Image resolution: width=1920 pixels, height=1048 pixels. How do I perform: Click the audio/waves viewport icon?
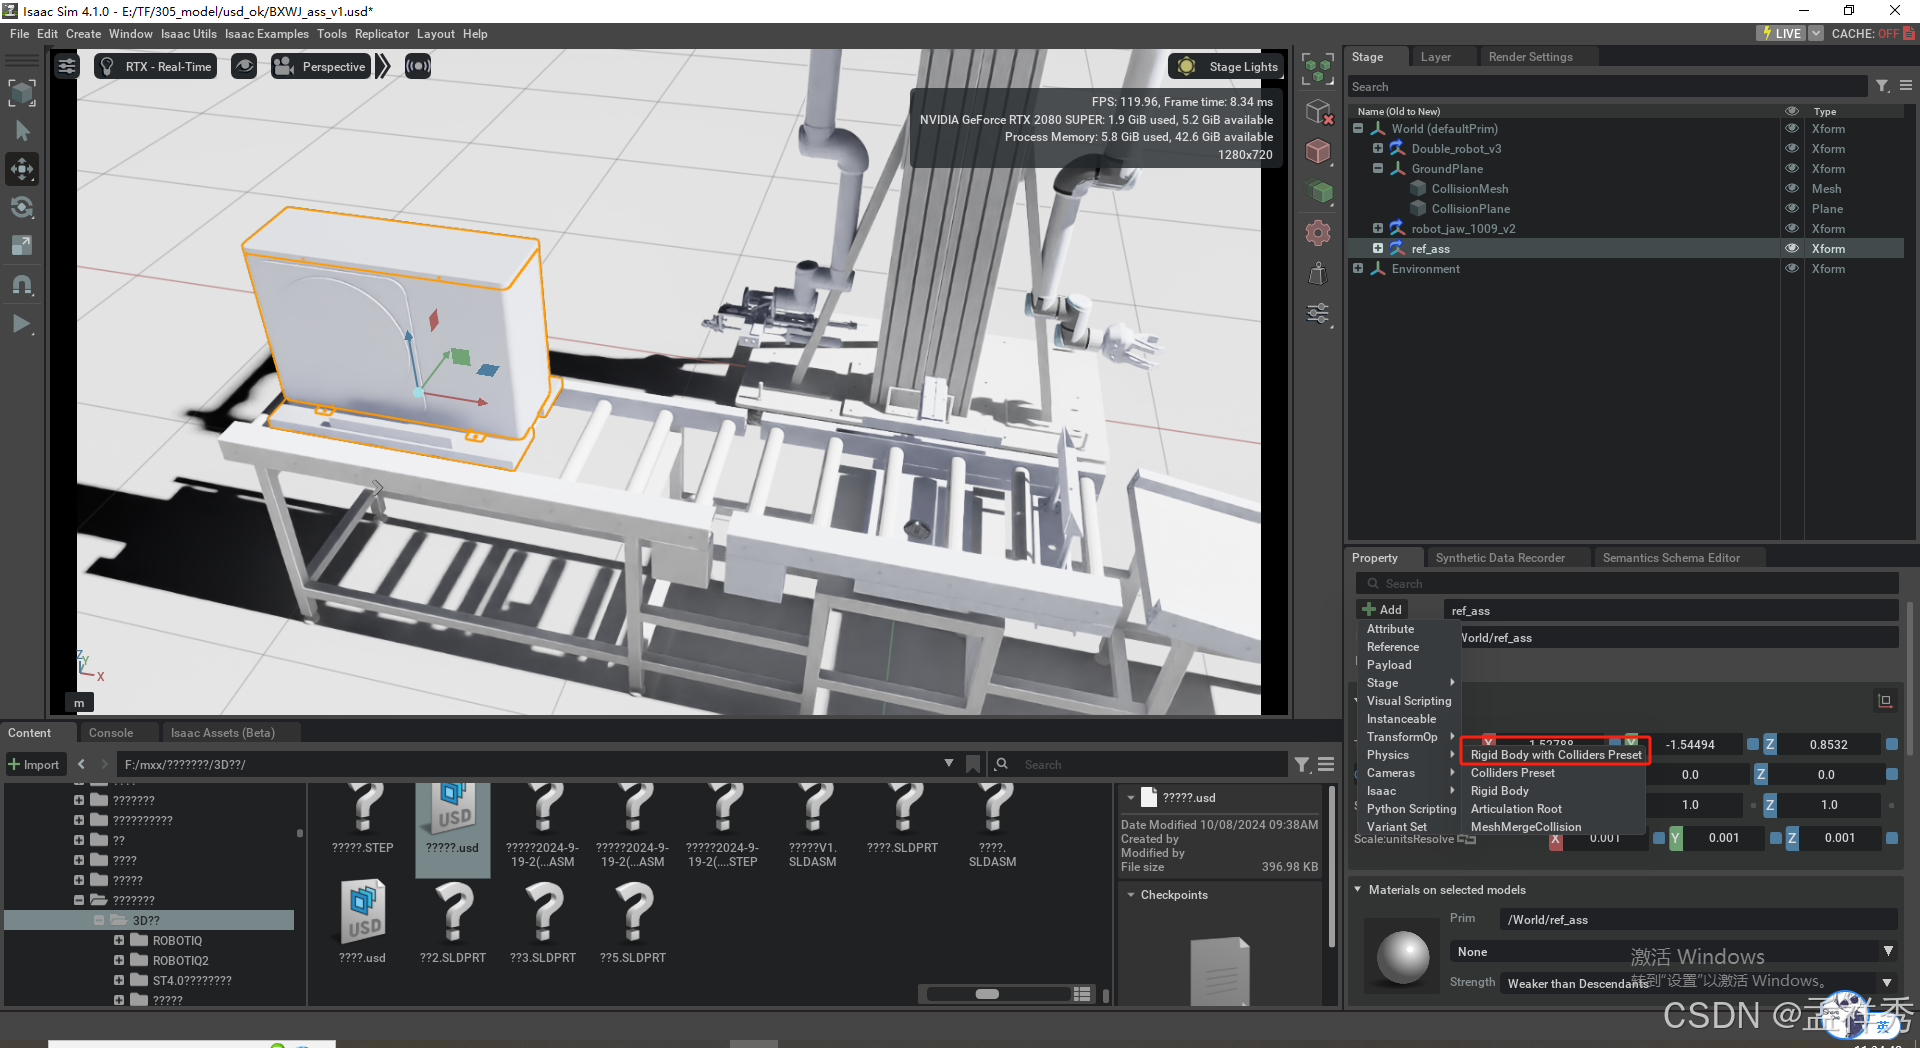[x=418, y=67]
